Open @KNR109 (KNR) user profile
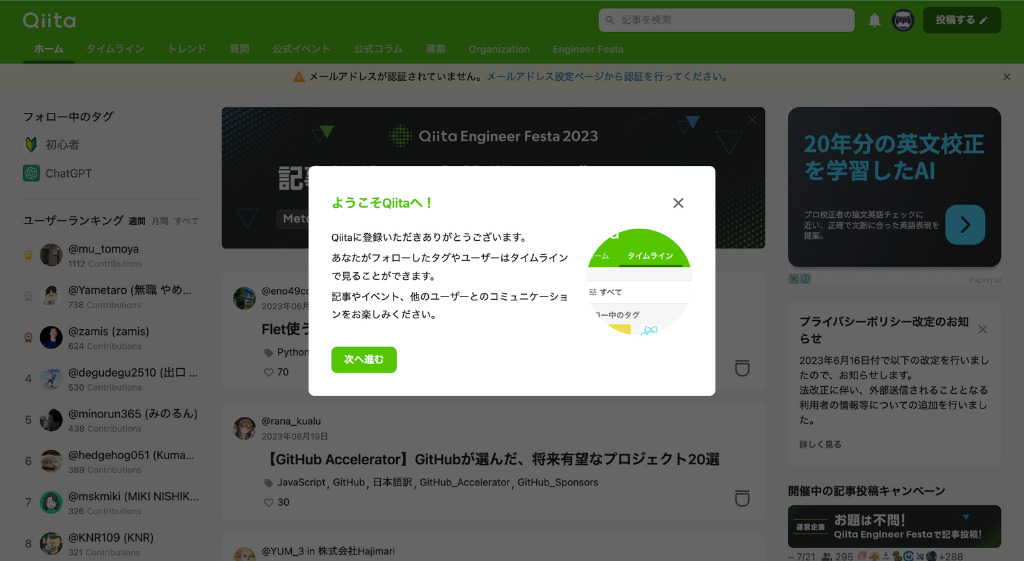The width and height of the screenshot is (1024, 561). (x=111, y=537)
